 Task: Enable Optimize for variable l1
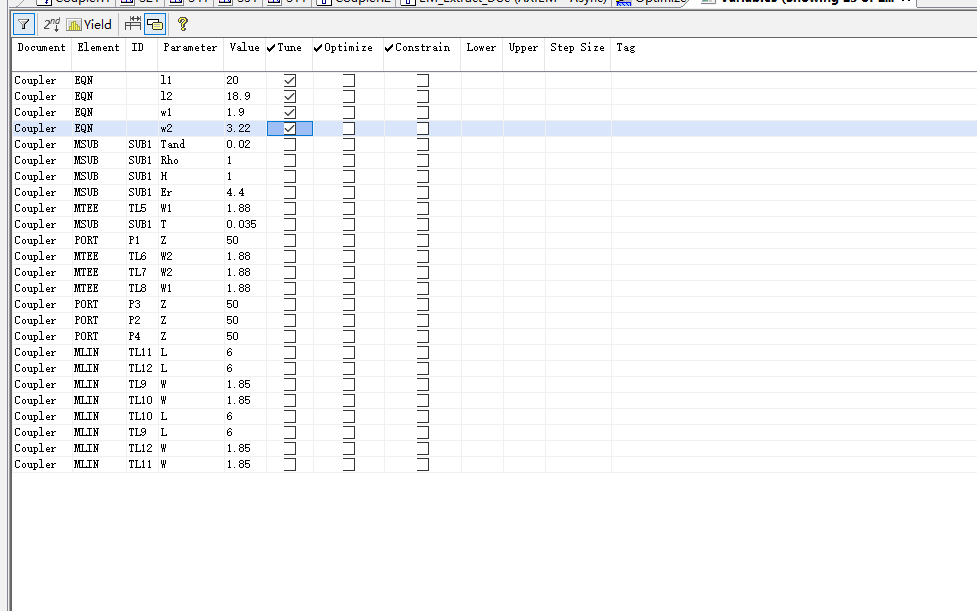tap(349, 80)
